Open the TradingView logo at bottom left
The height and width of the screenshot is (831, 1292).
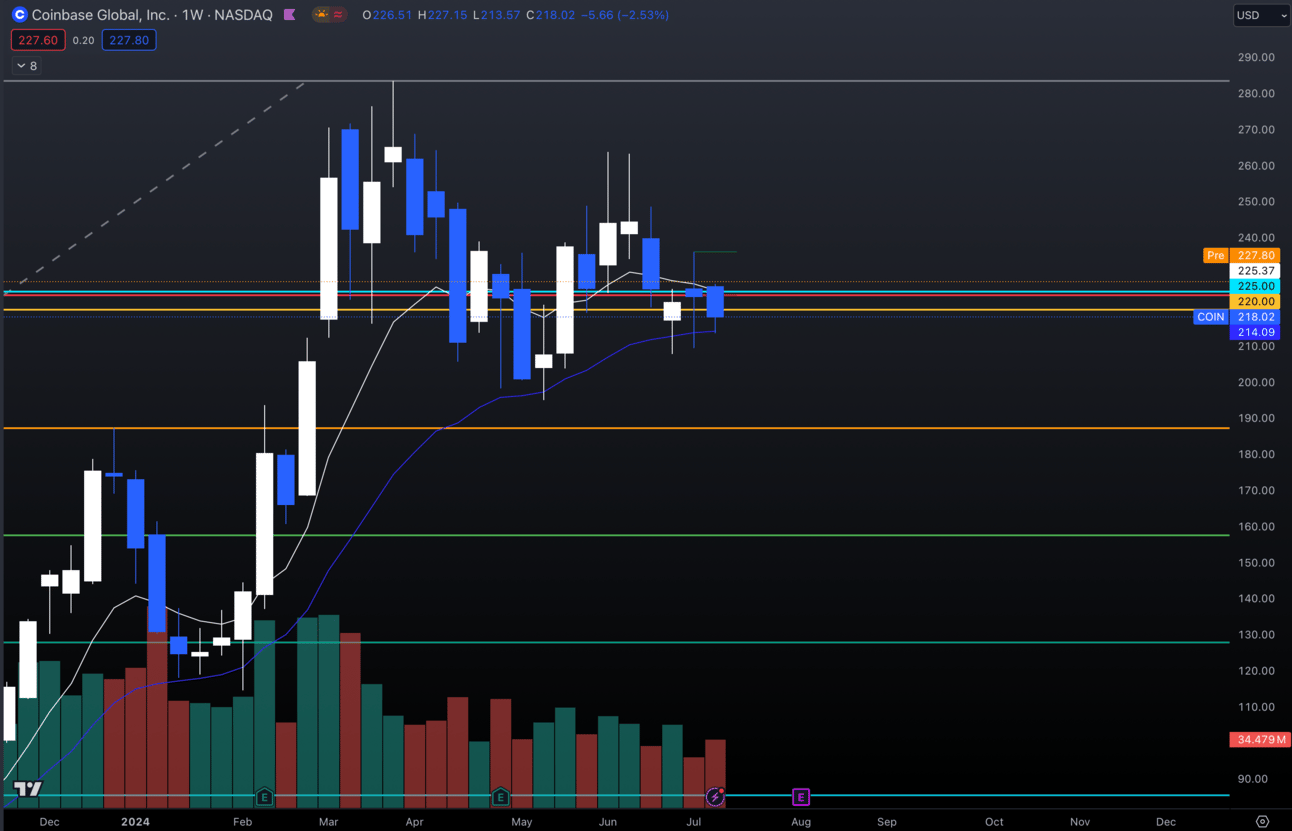(28, 789)
